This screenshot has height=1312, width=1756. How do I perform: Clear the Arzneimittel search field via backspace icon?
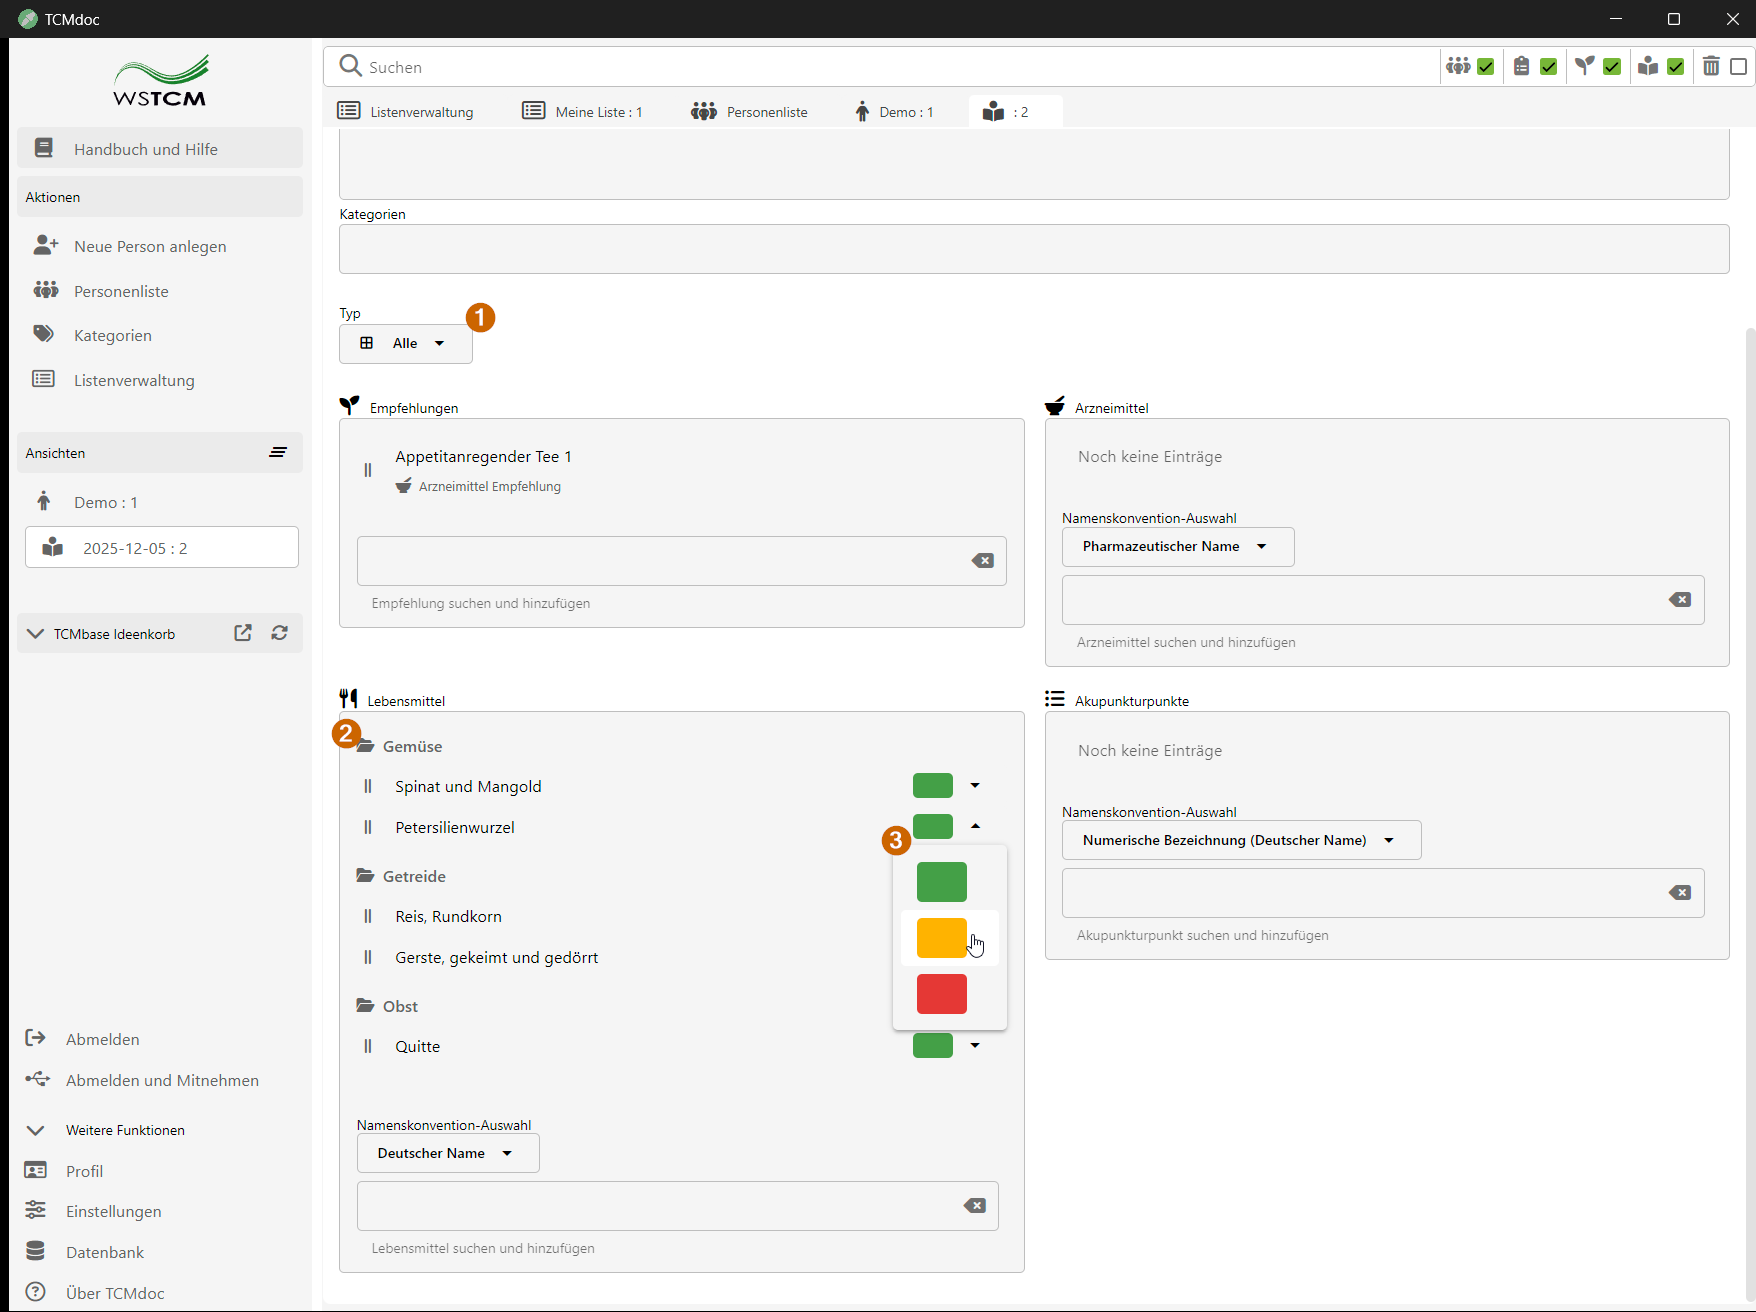click(x=1680, y=600)
